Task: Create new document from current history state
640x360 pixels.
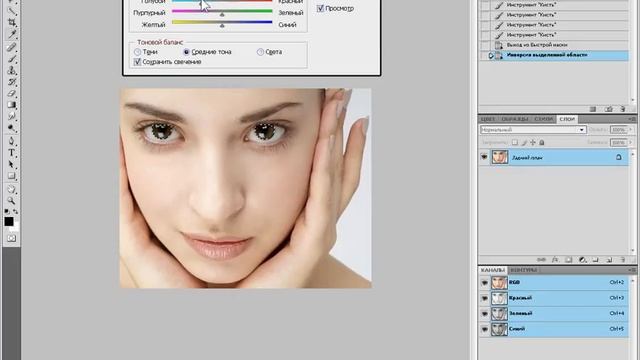Action: (593, 109)
